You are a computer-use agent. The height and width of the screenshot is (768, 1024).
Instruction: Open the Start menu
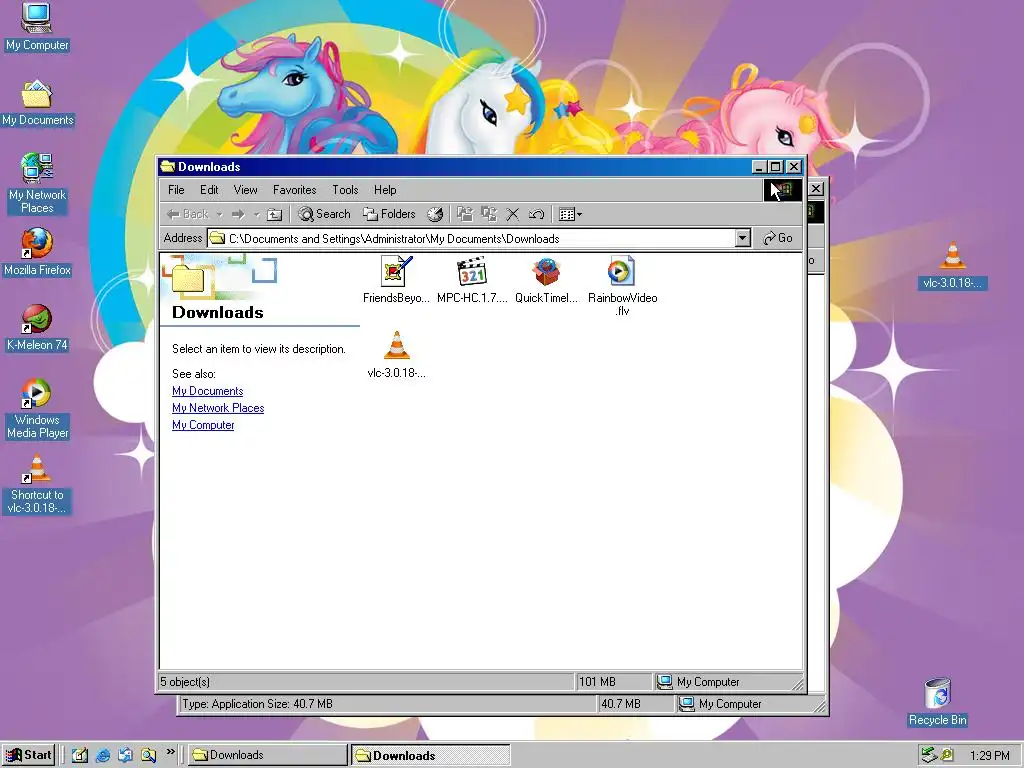pyautogui.click(x=28, y=755)
